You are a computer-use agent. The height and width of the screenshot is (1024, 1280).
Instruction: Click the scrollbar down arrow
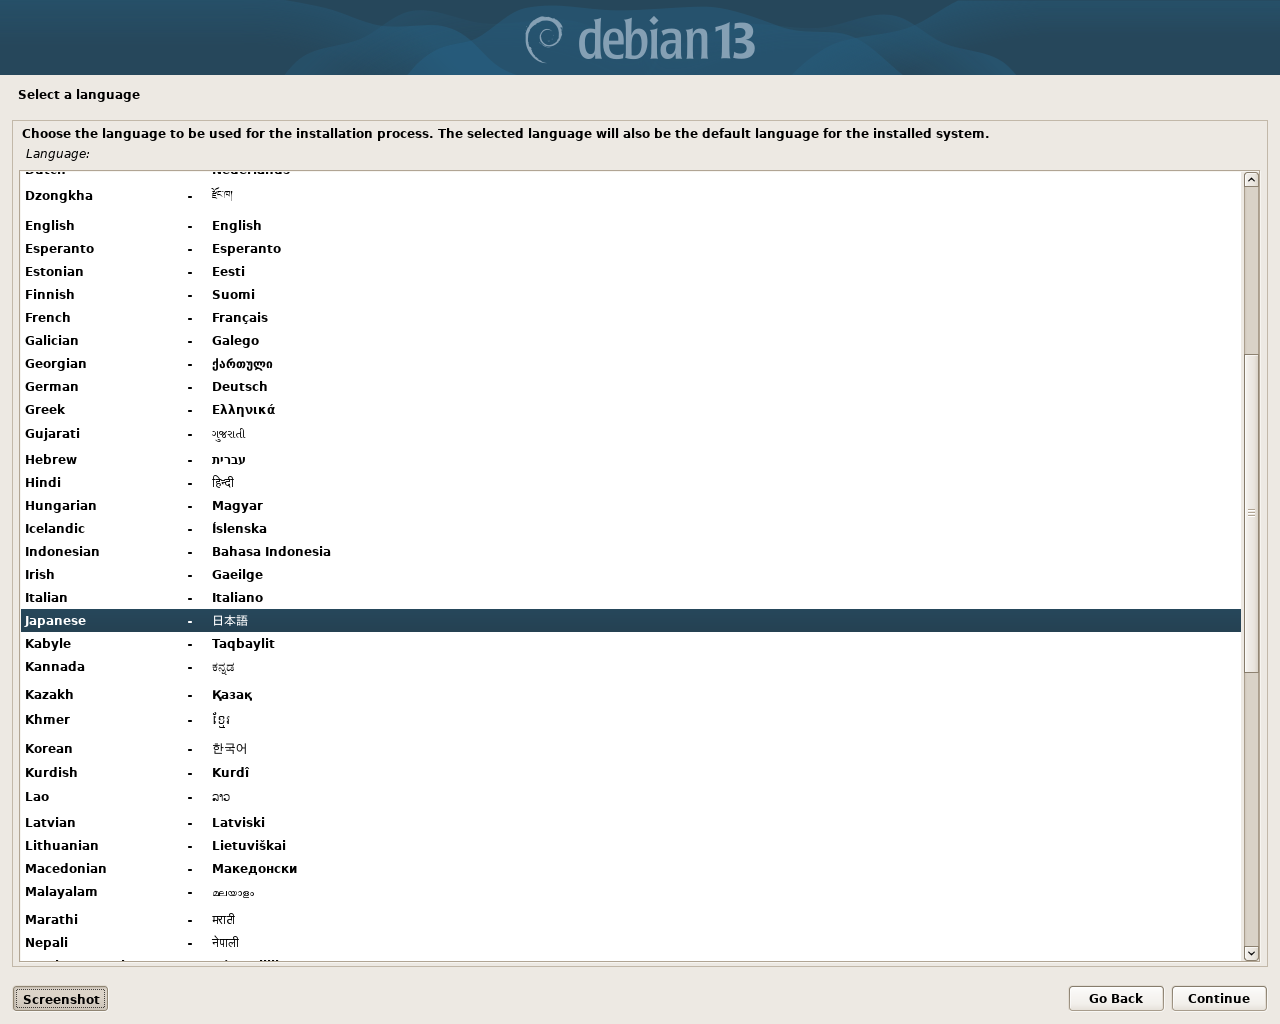tap(1251, 954)
